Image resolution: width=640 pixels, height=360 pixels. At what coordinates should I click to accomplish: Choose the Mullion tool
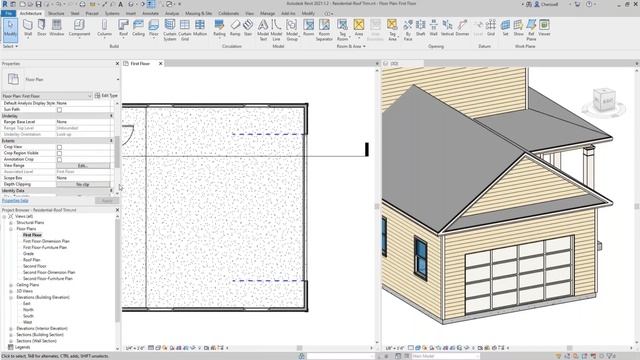(200, 28)
